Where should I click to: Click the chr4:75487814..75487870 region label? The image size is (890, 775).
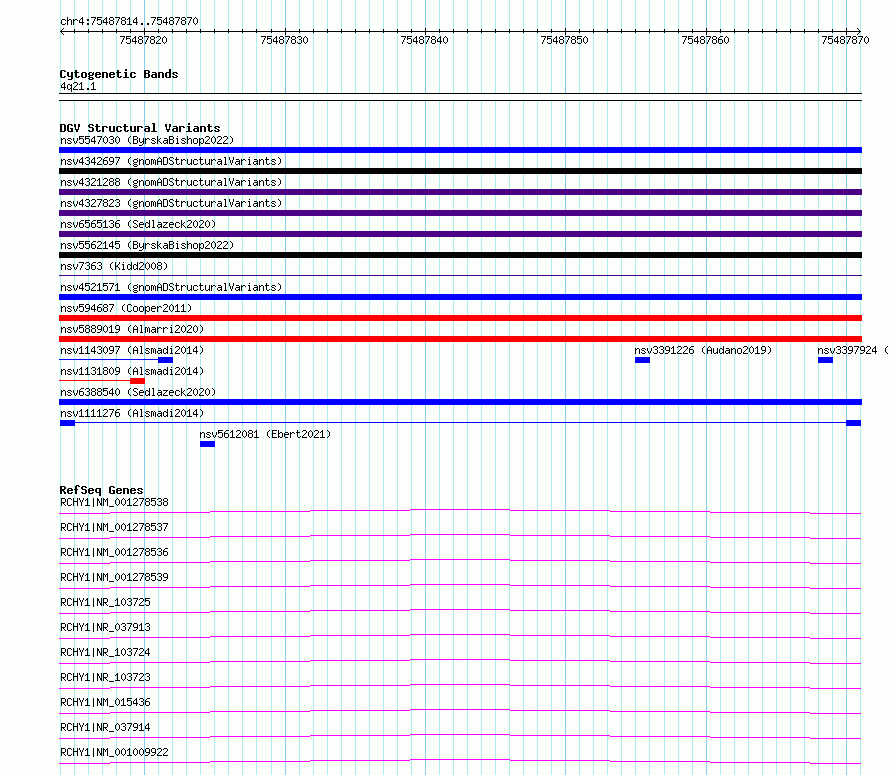[x=129, y=21]
